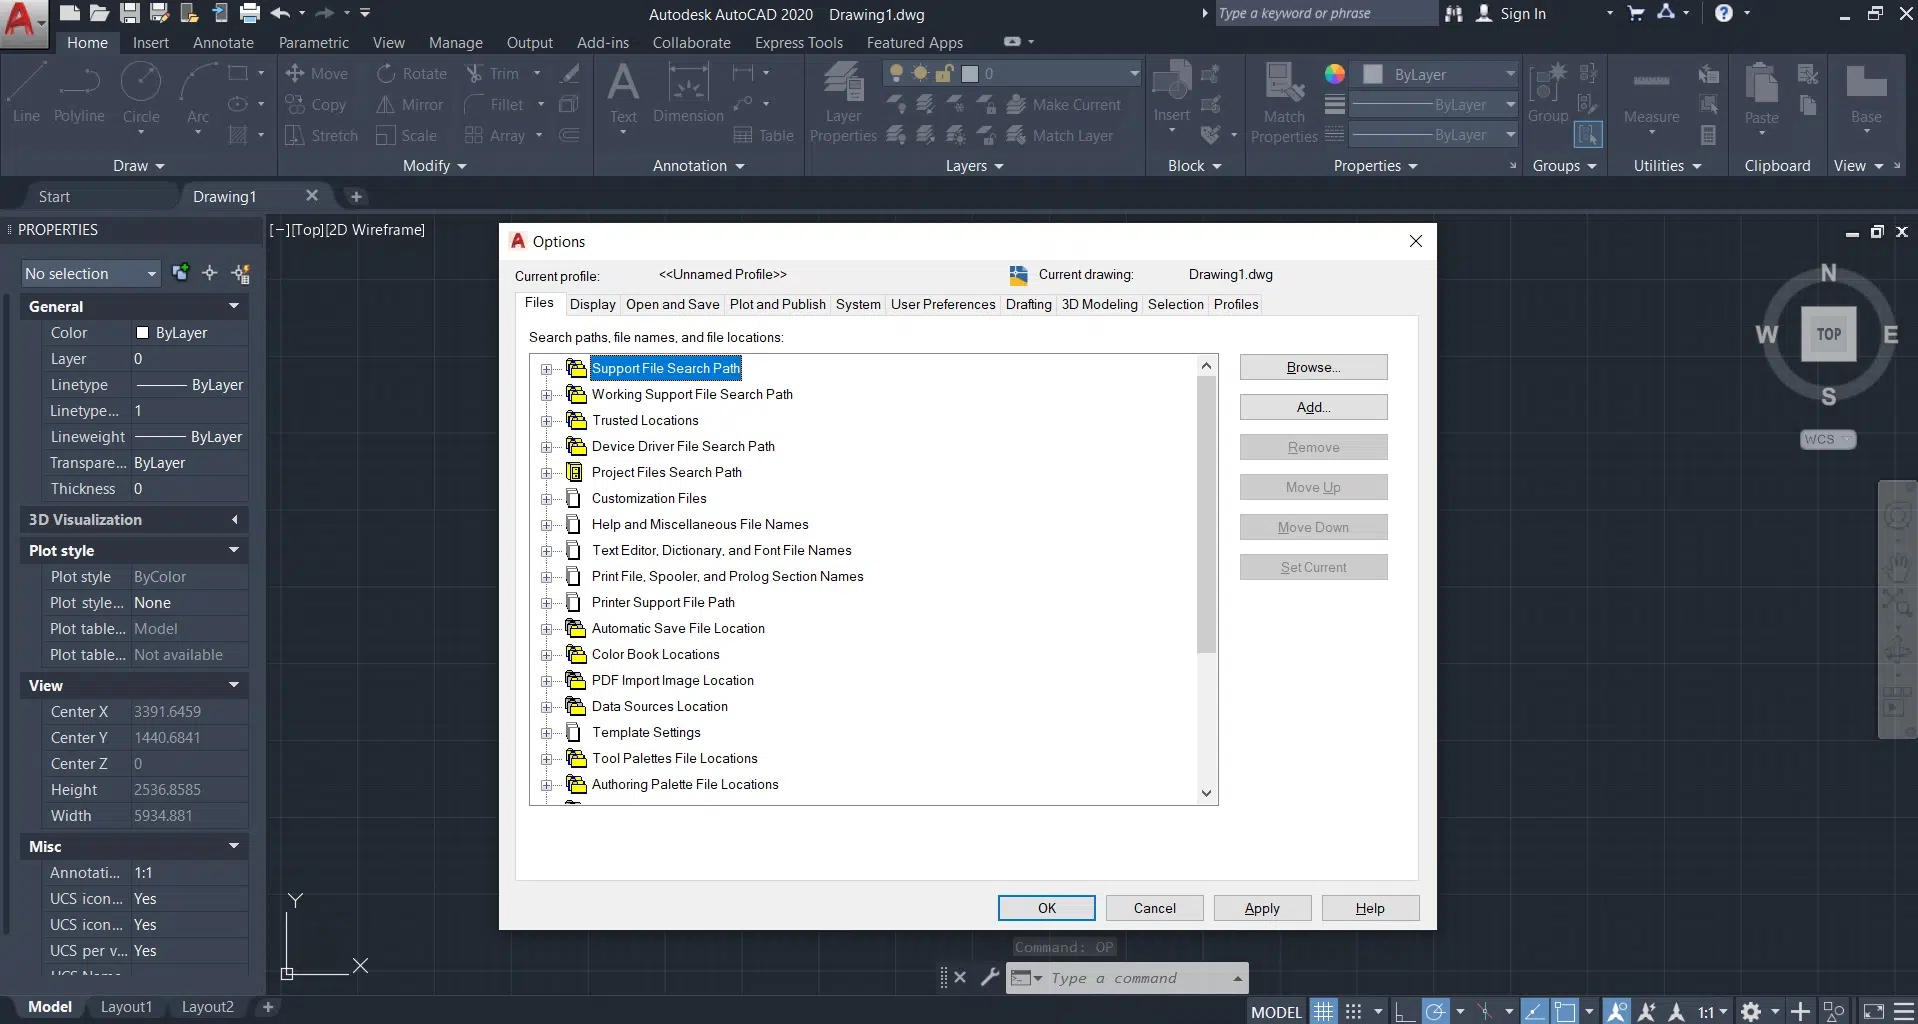Image resolution: width=1918 pixels, height=1024 pixels.
Task: Click the vertical scrollbar in paths list
Action: click(1206, 515)
